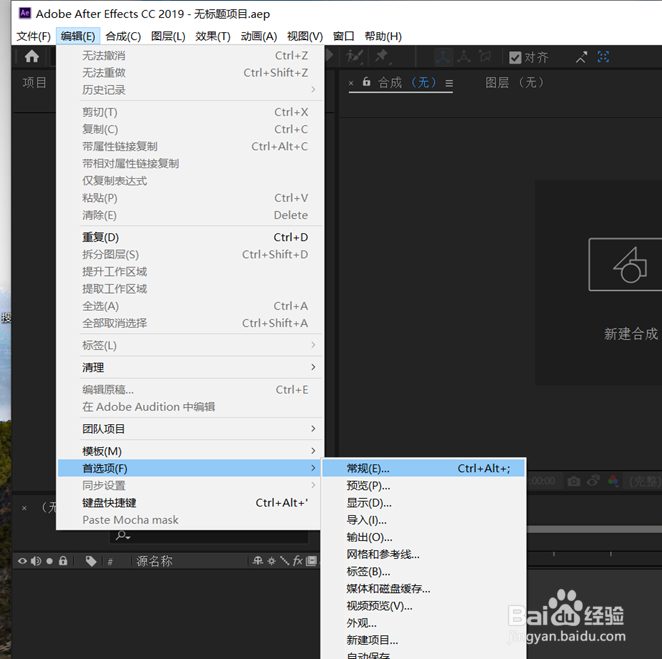Open 常规(E)... preferences
This screenshot has width=662, height=659.
click(x=423, y=468)
